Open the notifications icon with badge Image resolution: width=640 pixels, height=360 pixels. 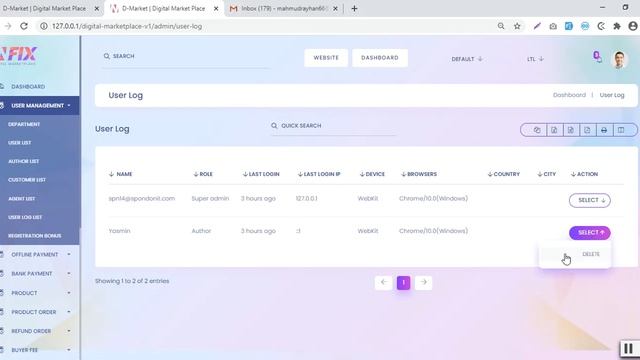pos(597,57)
